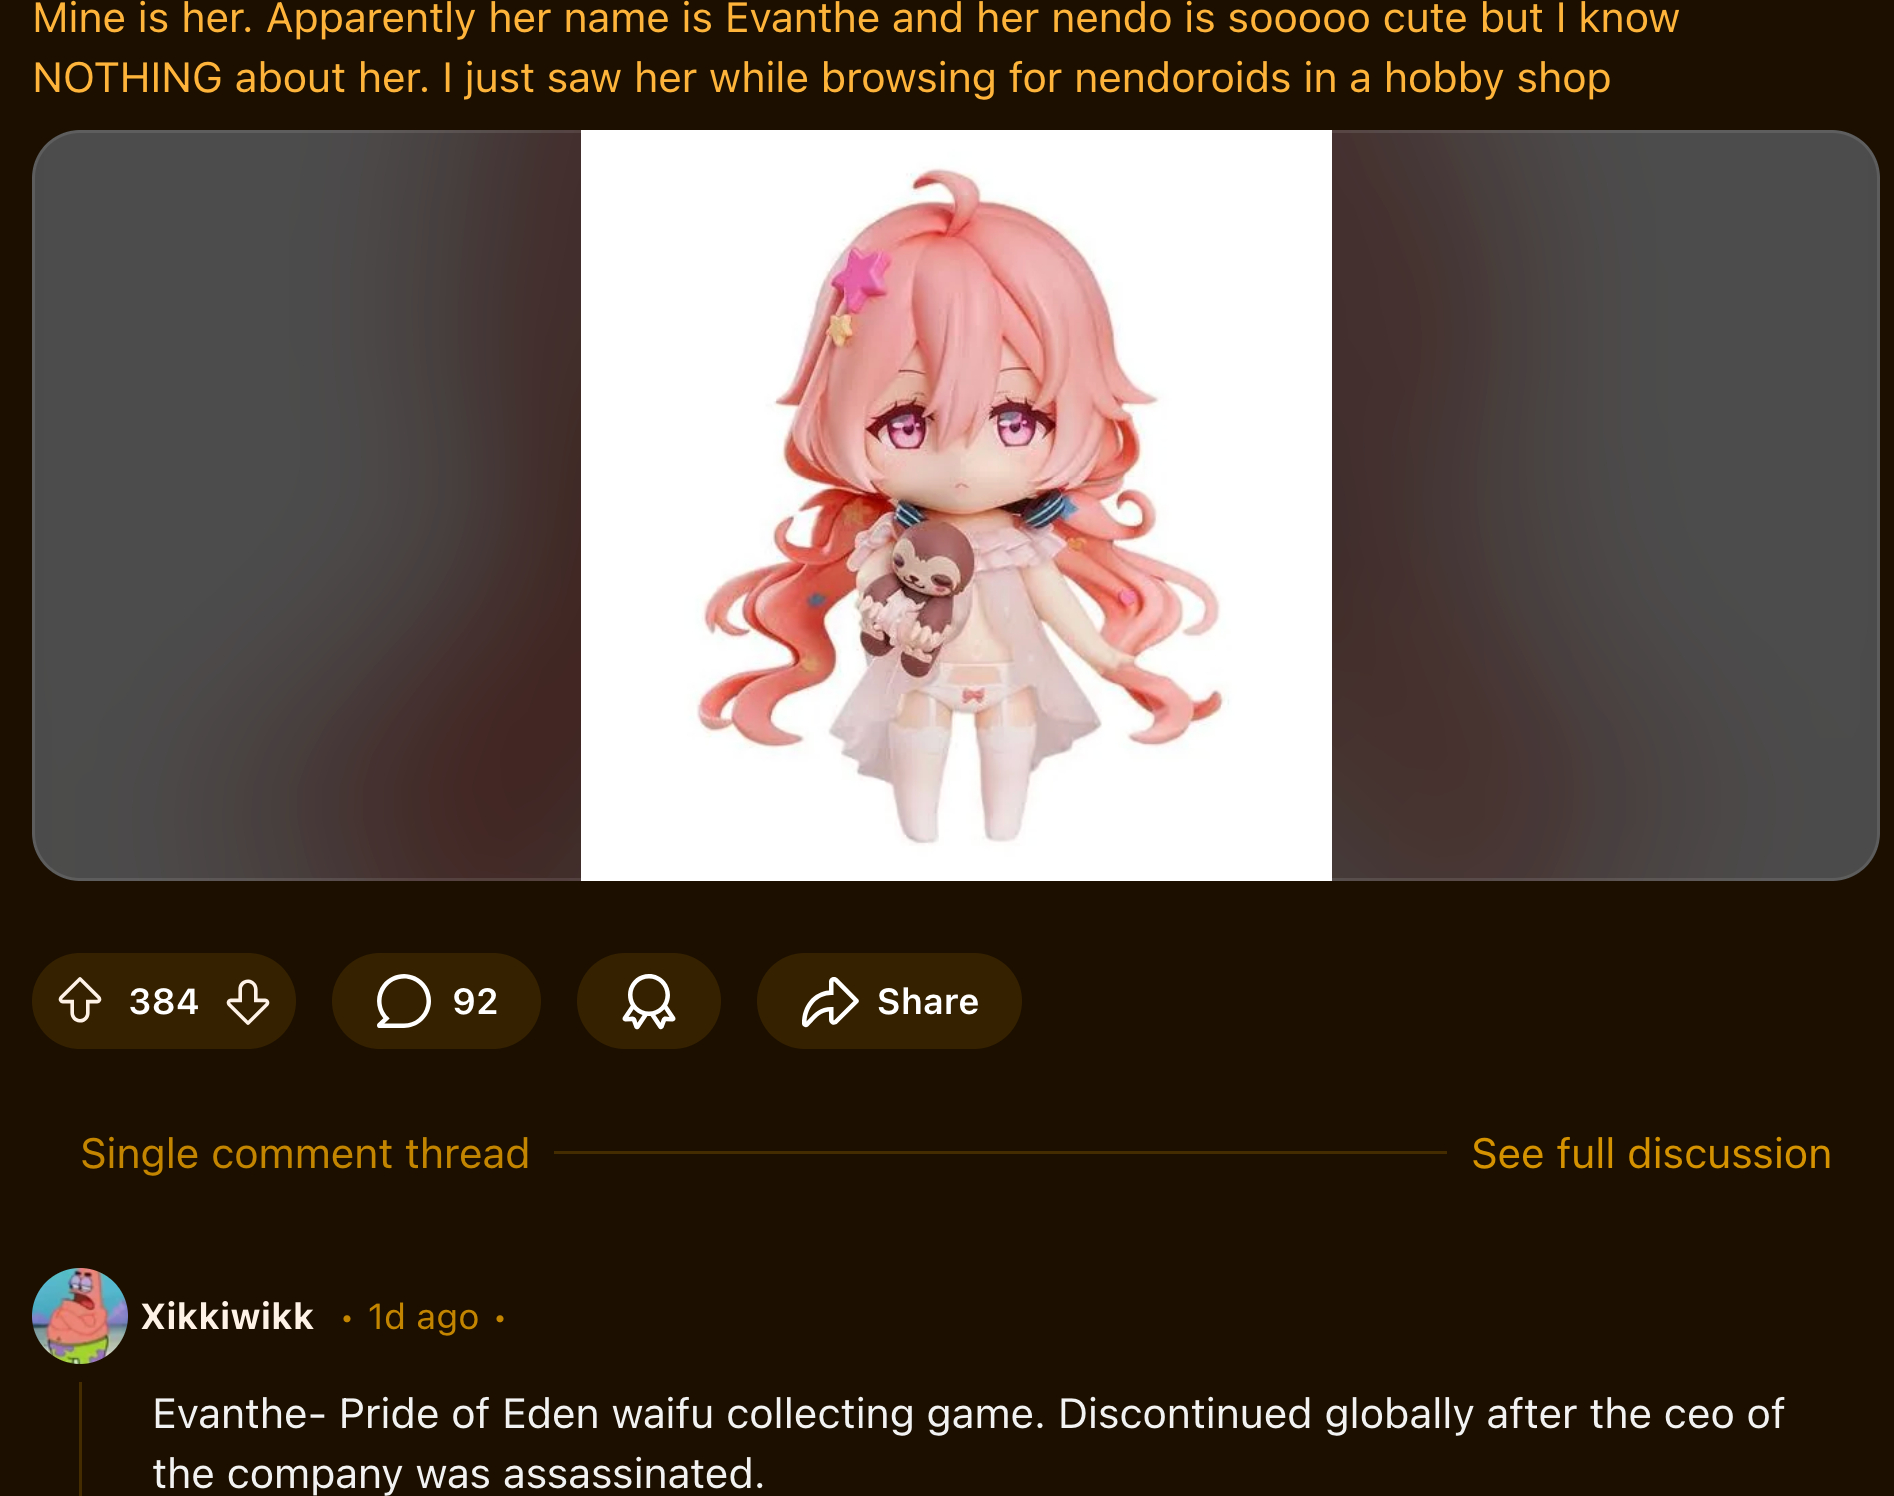Click the post text mentioning hobby shop

821,78
